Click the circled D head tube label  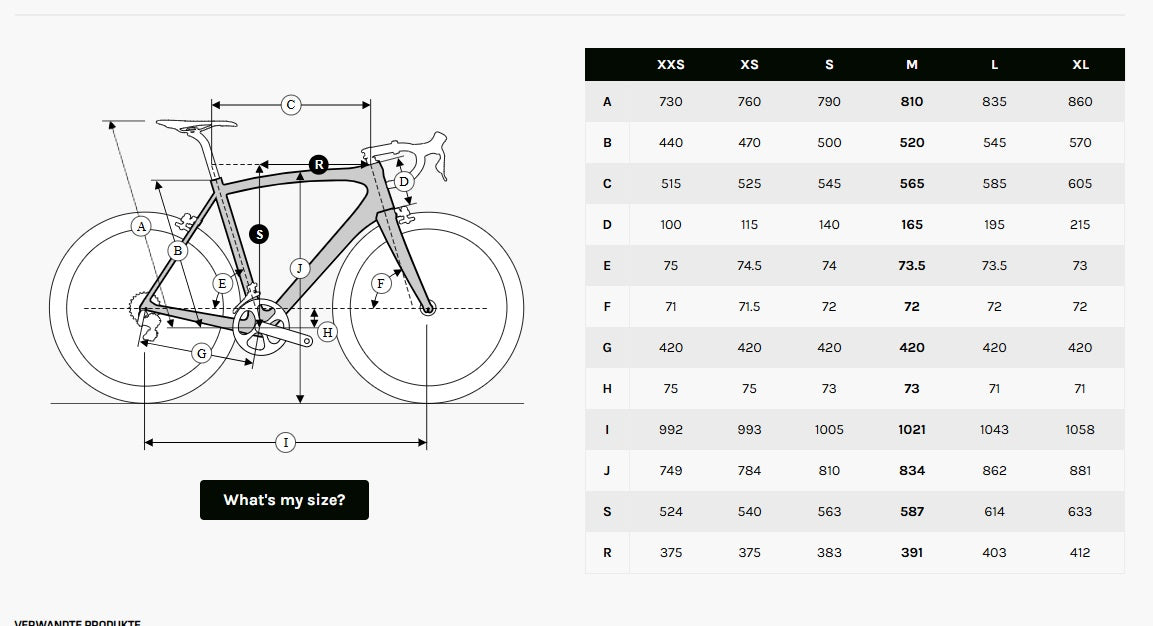pos(403,182)
